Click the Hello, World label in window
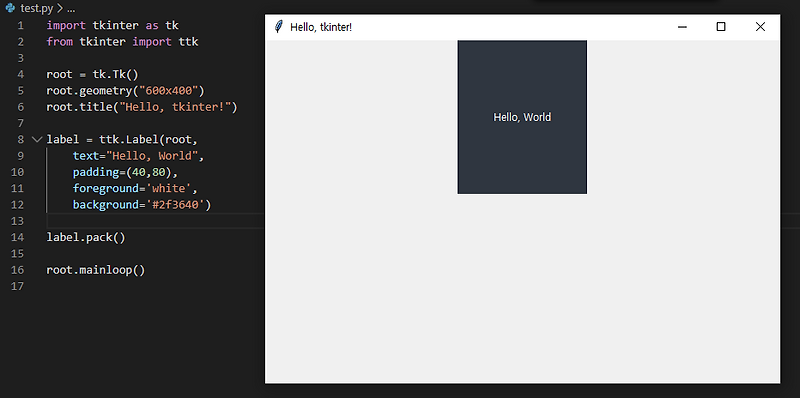The width and height of the screenshot is (800, 398). [522, 117]
